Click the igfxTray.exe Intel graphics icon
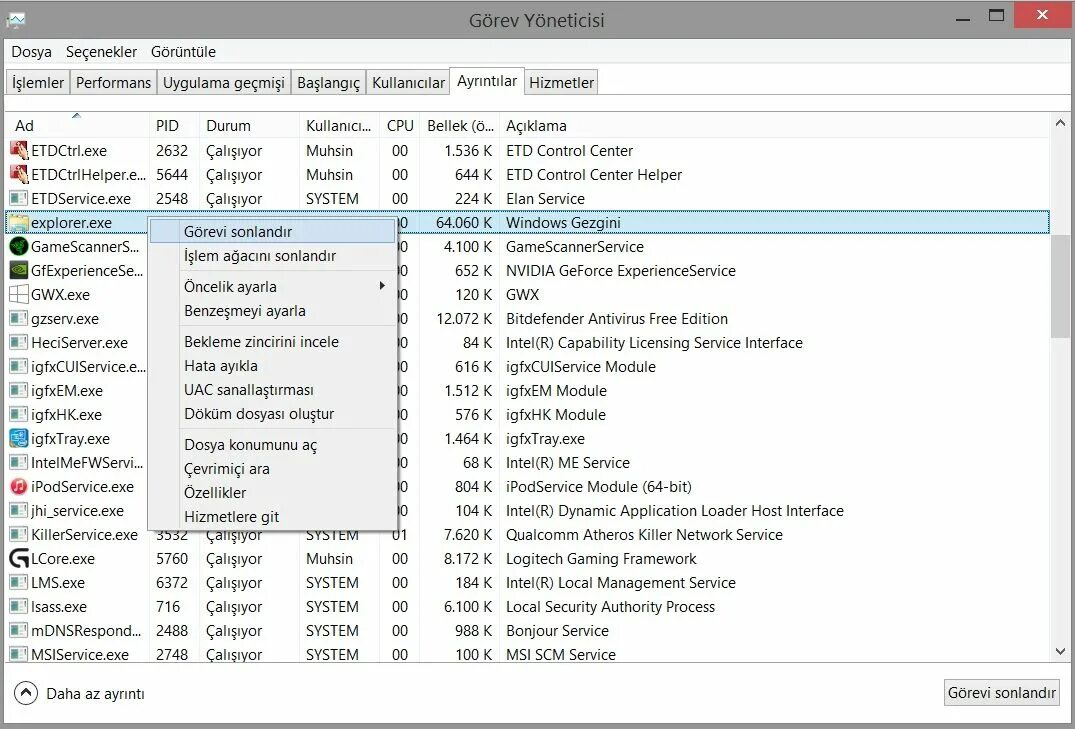The height and width of the screenshot is (729, 1075). pos(19,438)
